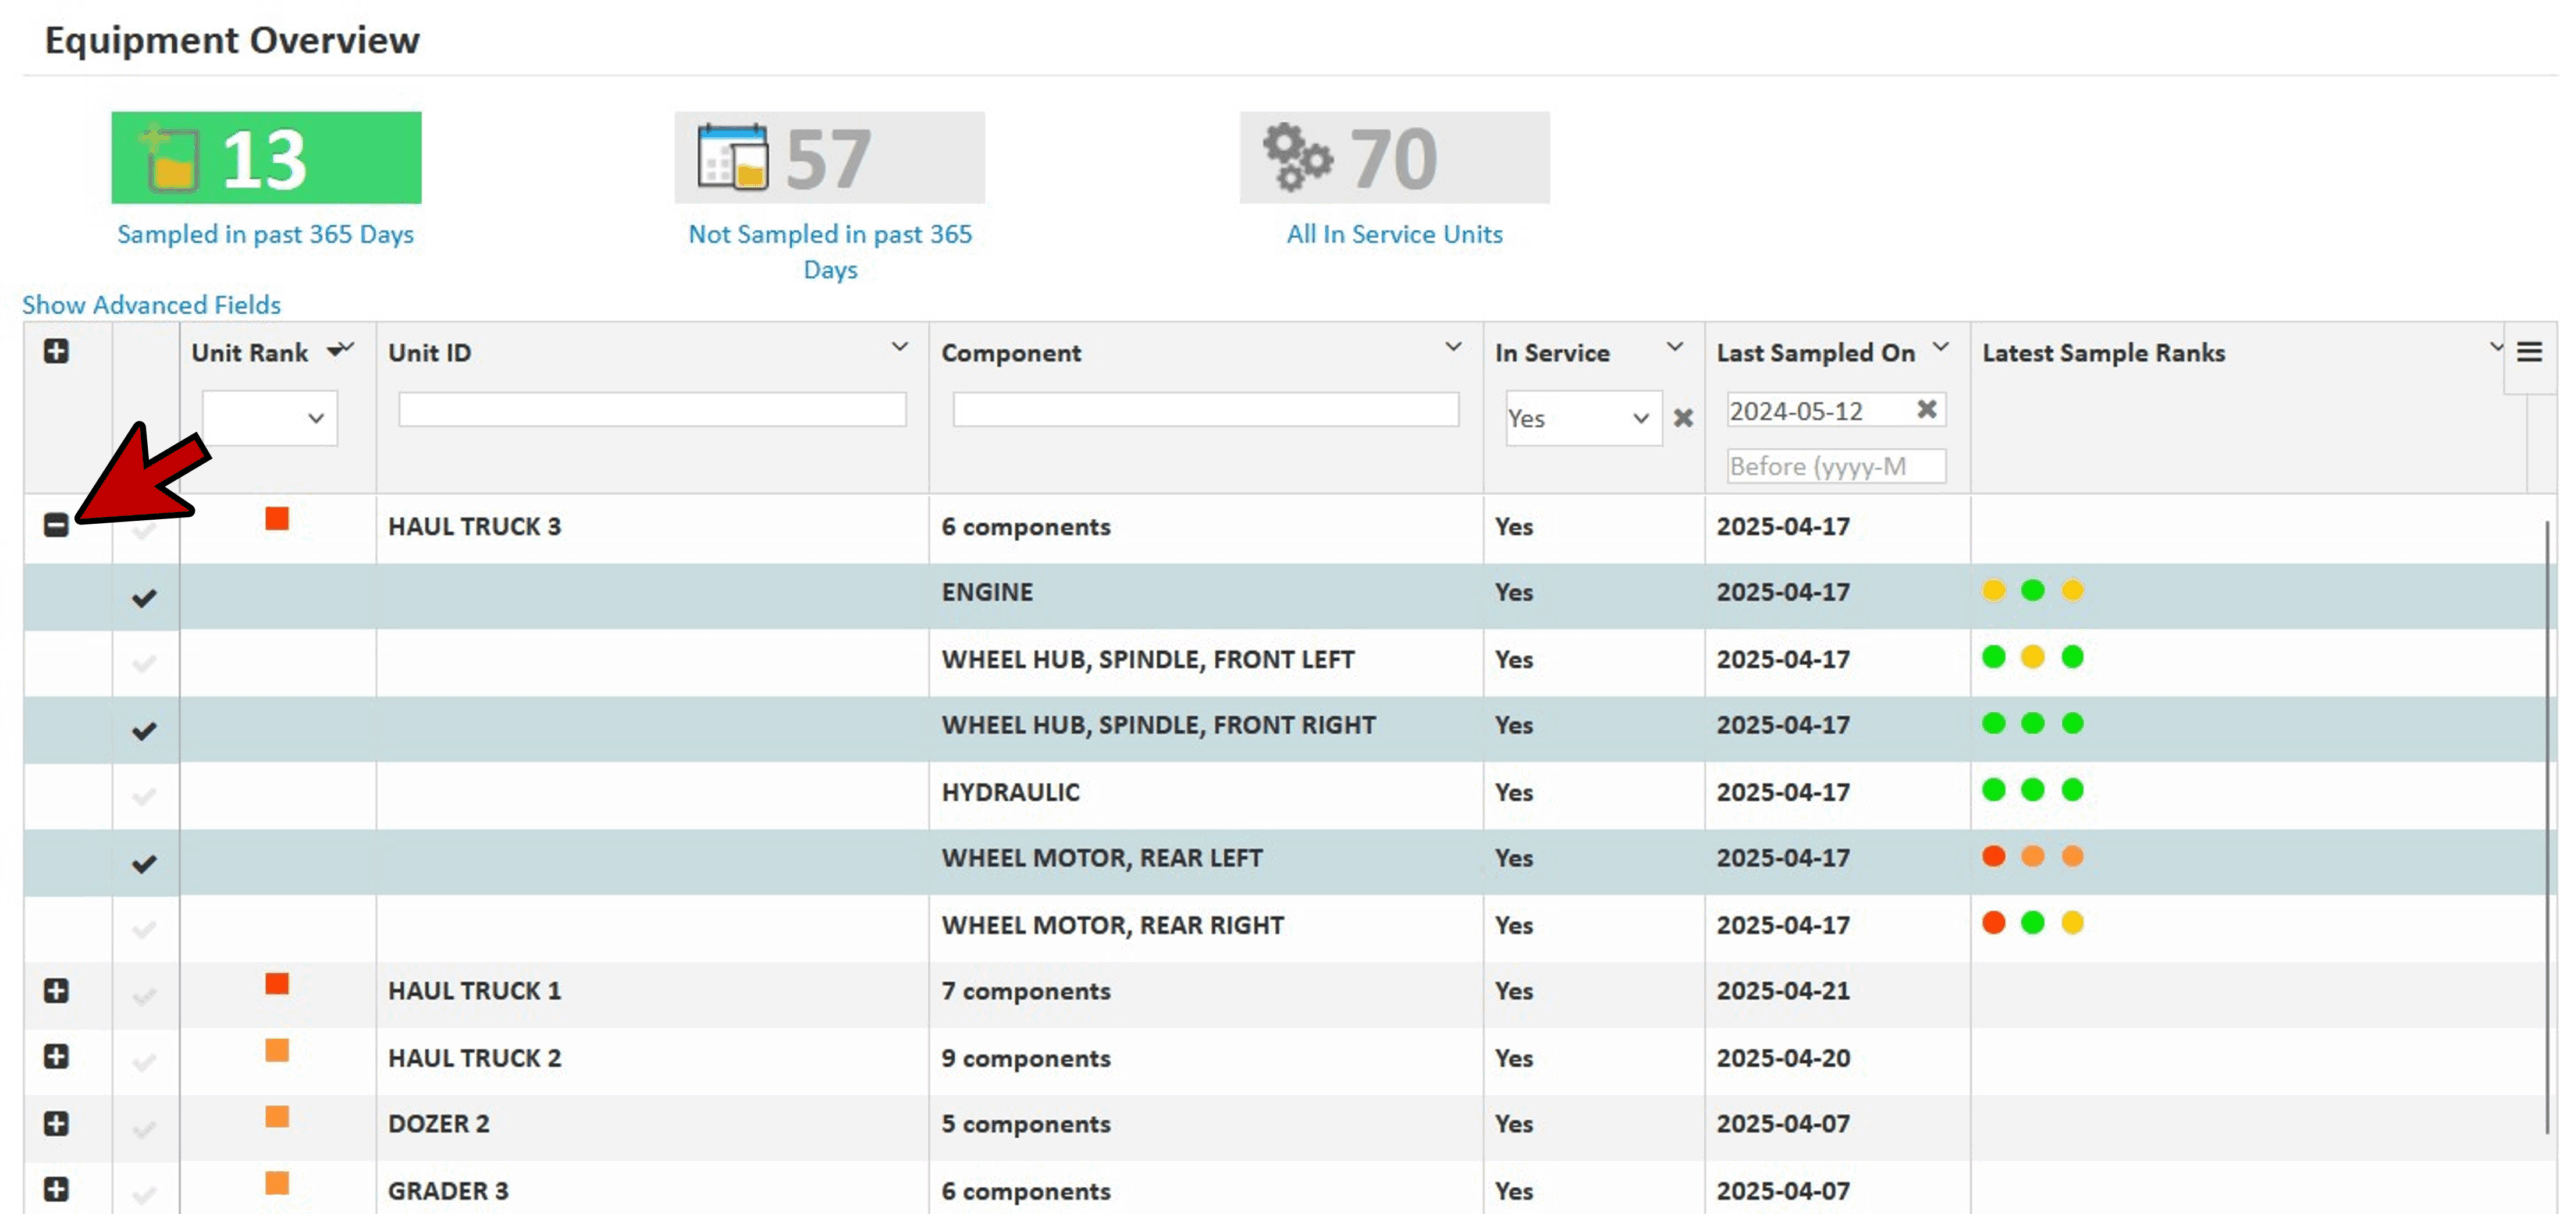Click Show Advanced Fields link

[151, 304]
